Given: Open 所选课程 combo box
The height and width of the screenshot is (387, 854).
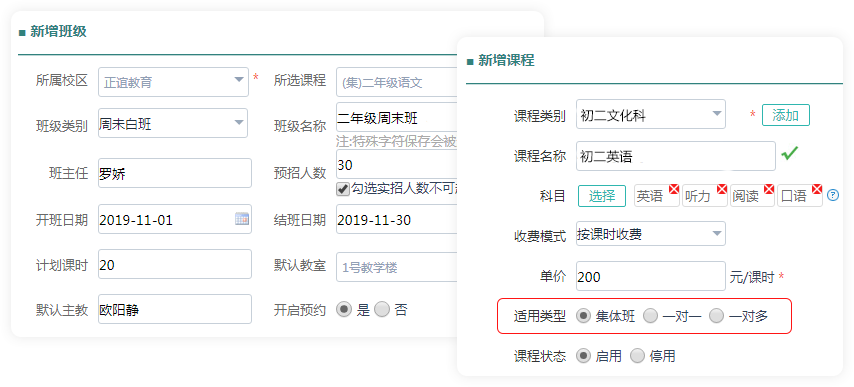Looking at the screenshot, I should (396, 82).
